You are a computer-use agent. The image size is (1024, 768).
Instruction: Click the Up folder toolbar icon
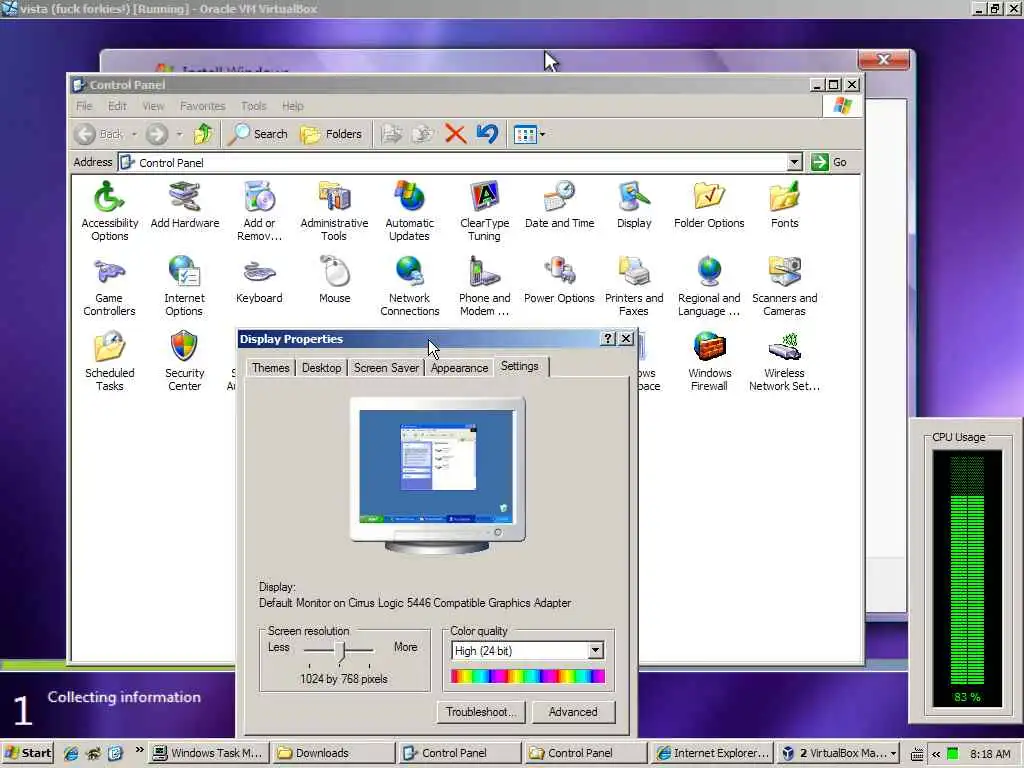203,134
